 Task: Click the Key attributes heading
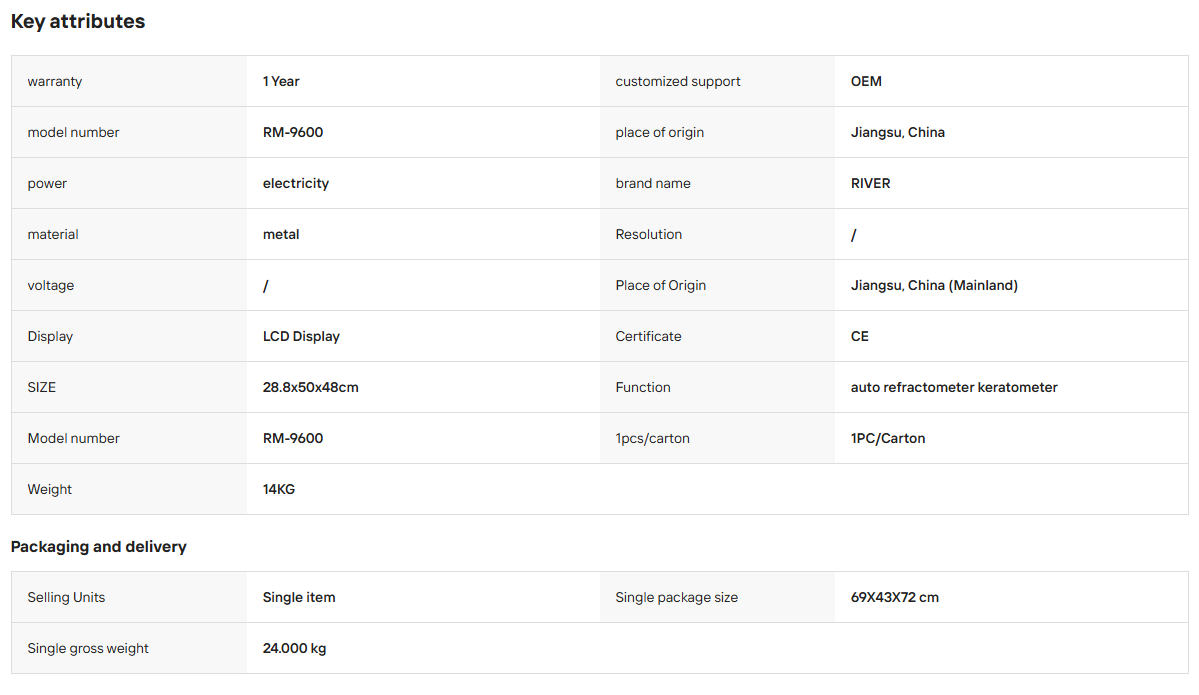click(78, 21)
